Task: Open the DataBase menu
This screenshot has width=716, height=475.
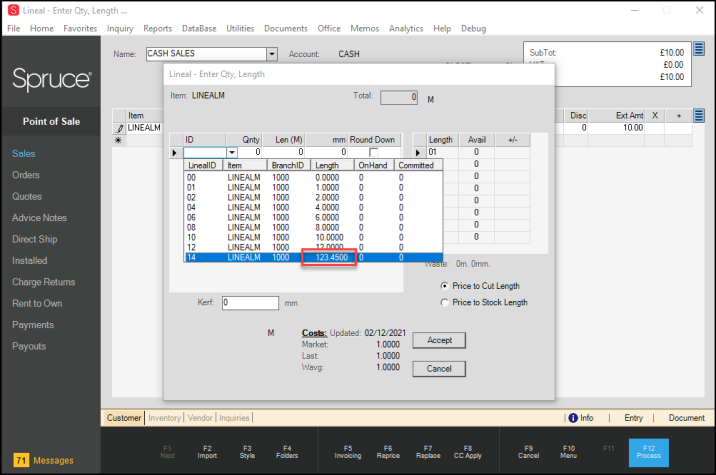Action: pos(199,28)
